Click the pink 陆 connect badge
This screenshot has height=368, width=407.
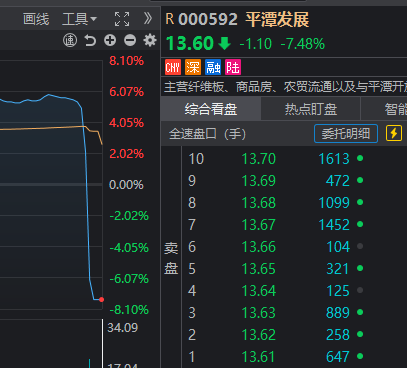click(x=233, y=67)
